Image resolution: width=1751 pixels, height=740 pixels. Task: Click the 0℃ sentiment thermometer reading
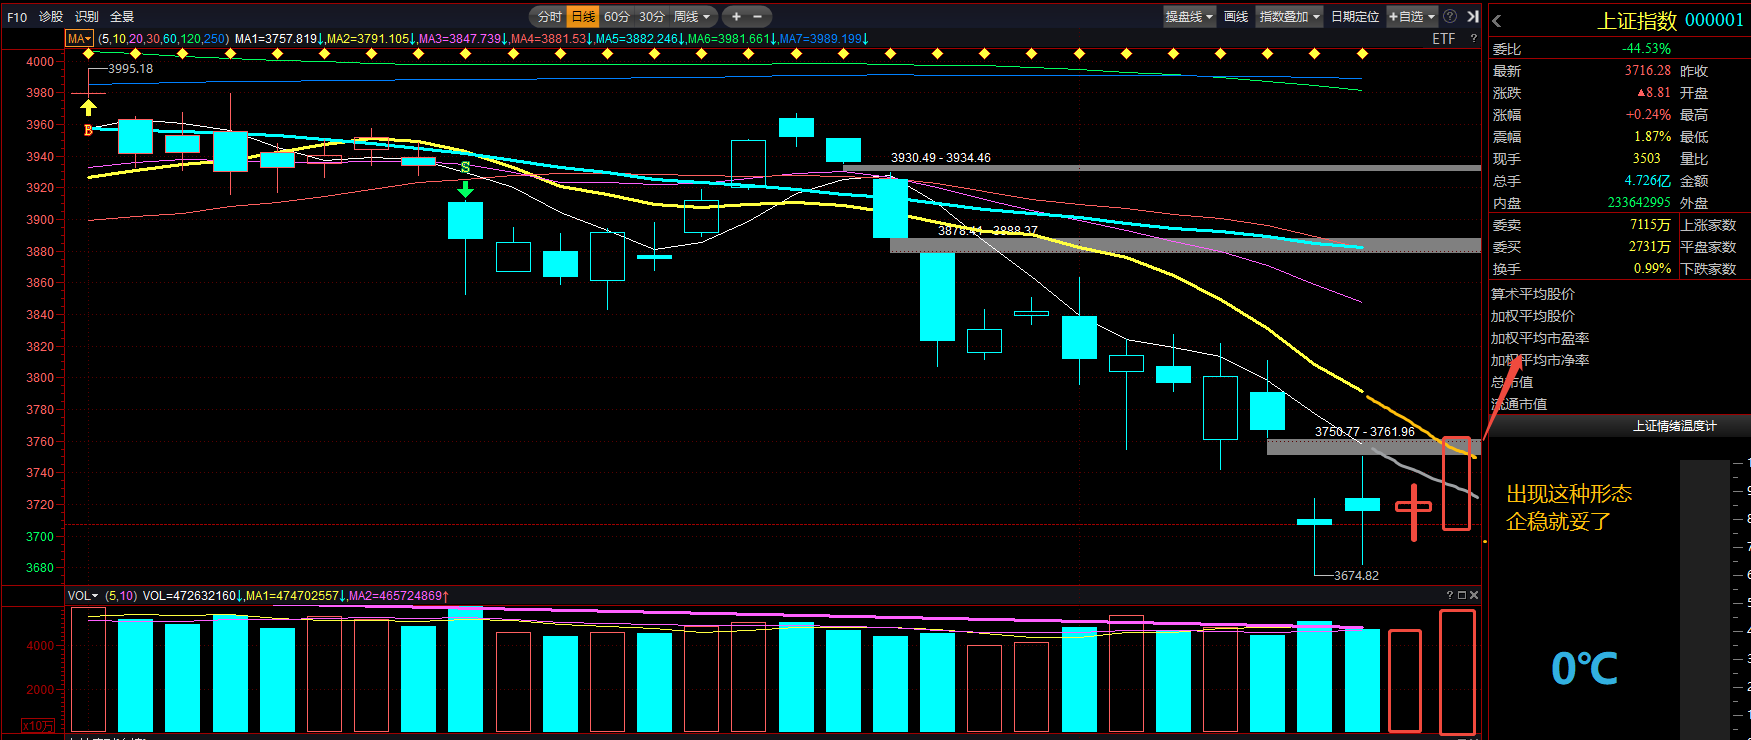click(1585, 668)
